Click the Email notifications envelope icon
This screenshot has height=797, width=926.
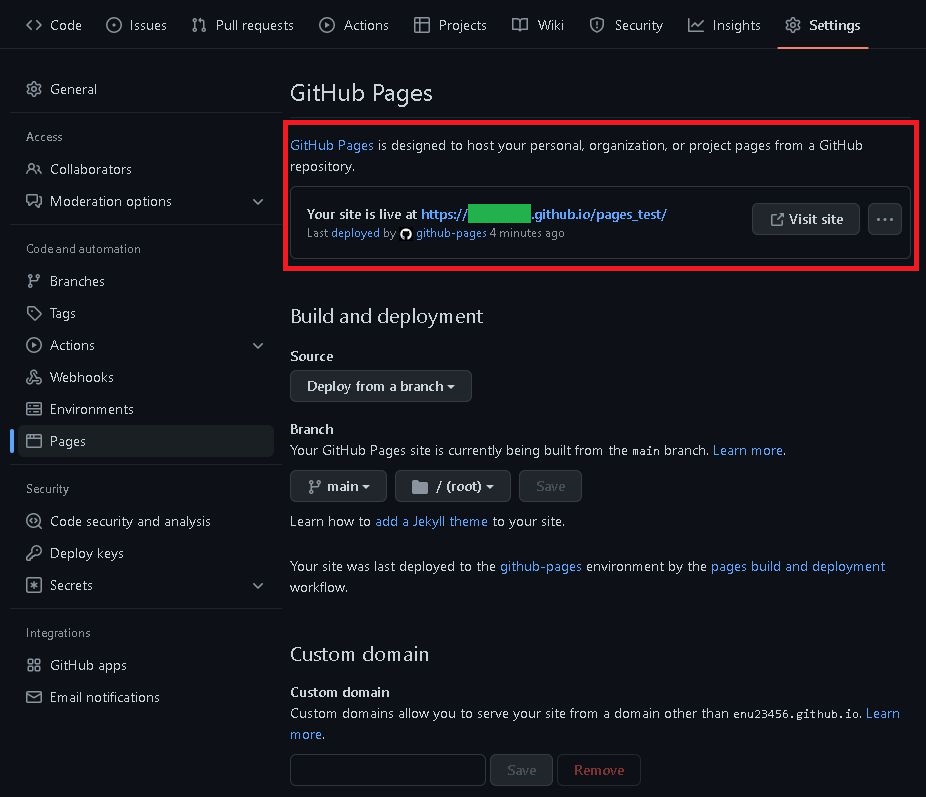click(34, 697)
